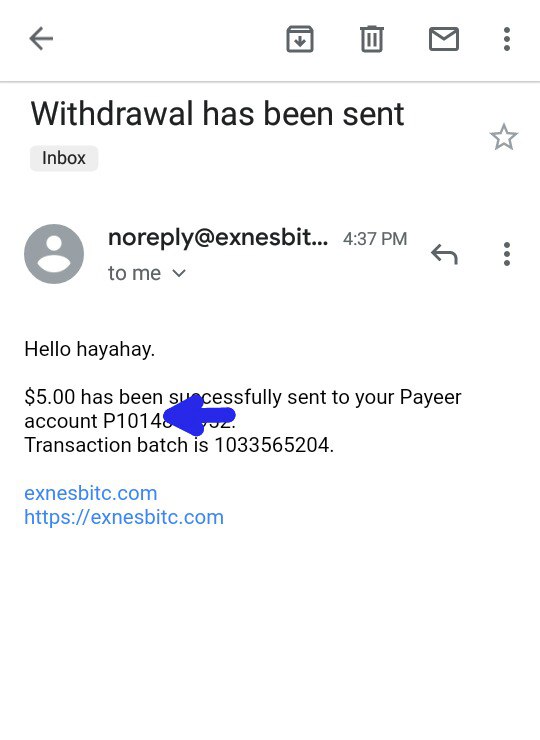Mark email as unread with envelope icon

(444, 39)
